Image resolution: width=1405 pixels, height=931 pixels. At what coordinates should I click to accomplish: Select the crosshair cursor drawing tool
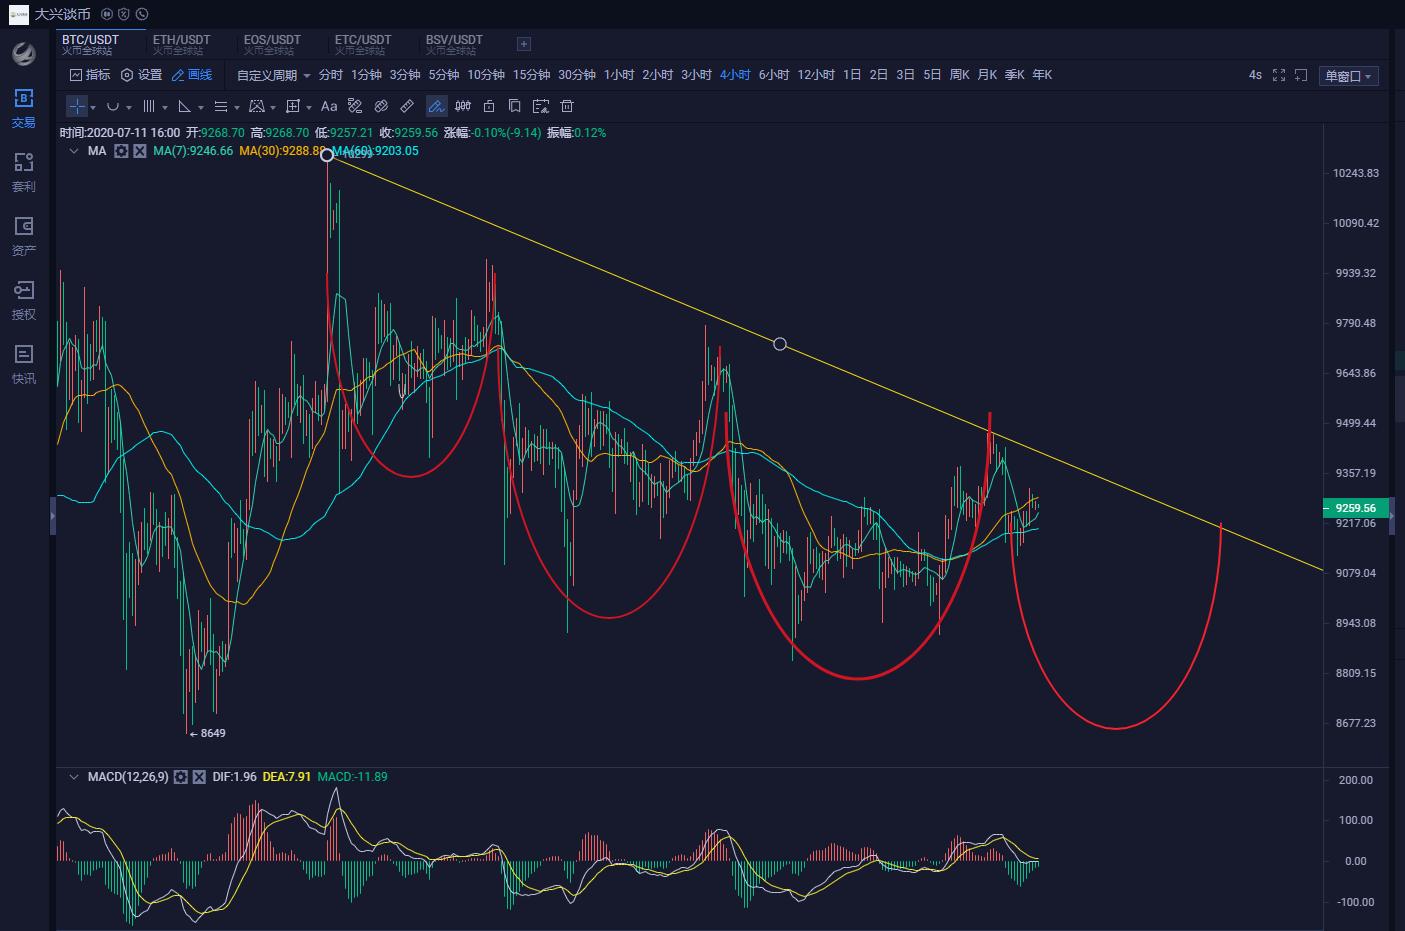77,106
